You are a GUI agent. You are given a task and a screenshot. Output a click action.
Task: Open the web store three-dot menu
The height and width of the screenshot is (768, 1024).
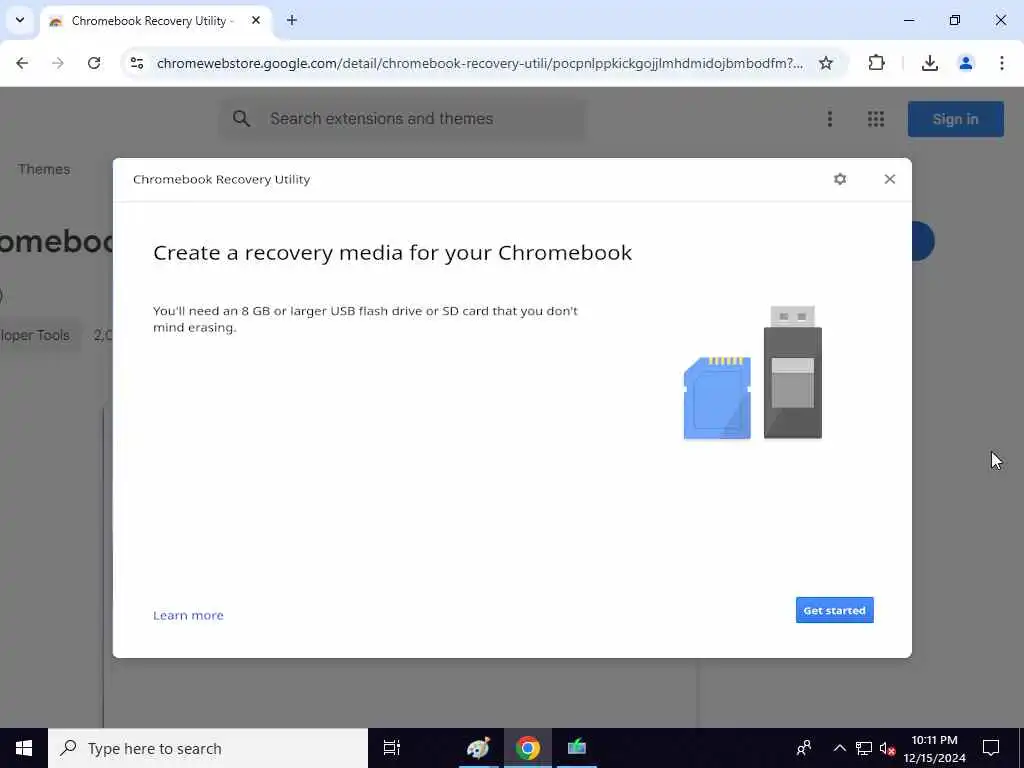tap(829, 119)
